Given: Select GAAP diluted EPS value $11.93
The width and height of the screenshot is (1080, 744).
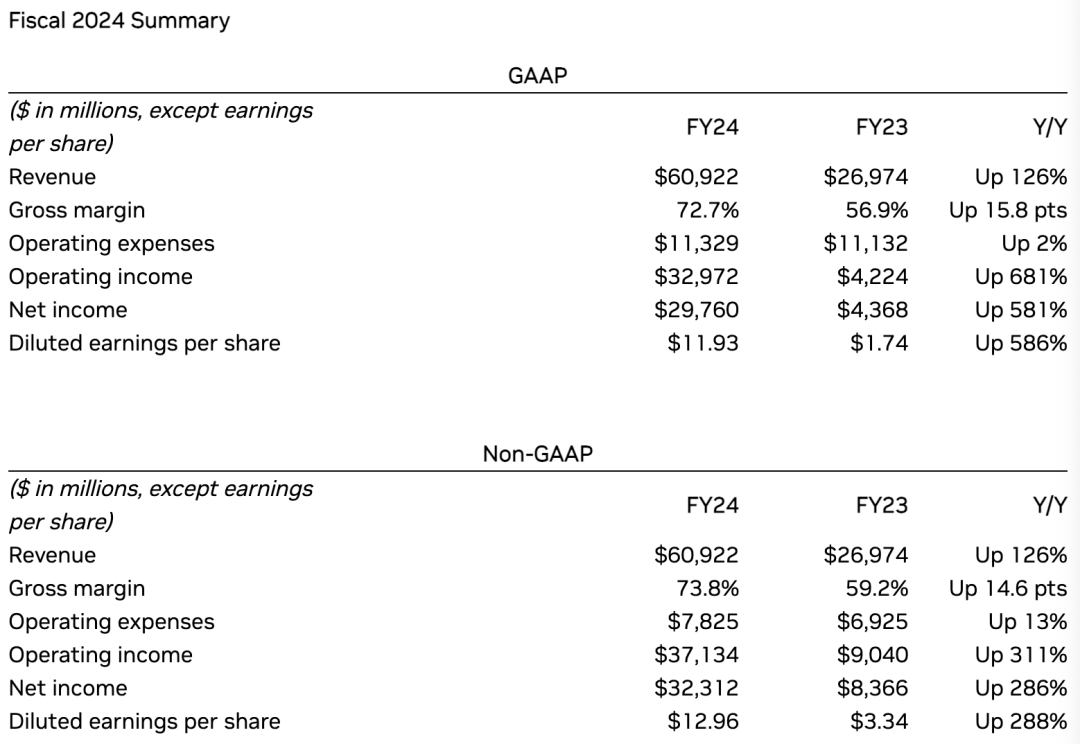Looking at the screenshot, I should click(703, 343).
